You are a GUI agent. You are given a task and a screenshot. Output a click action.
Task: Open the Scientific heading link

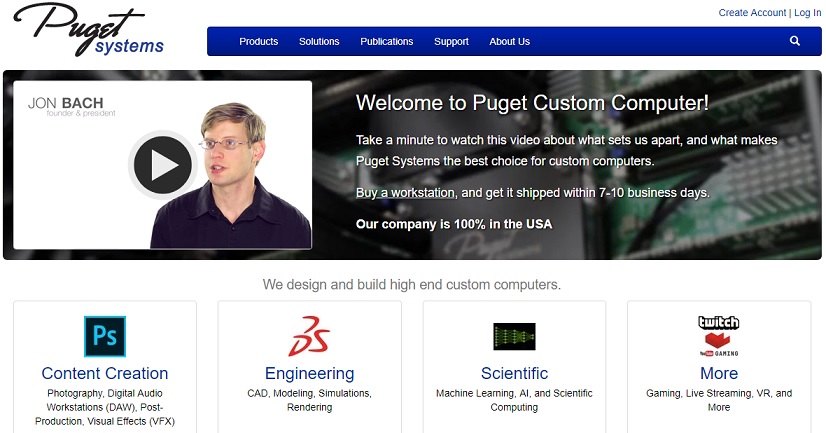[x=514, y=373]
